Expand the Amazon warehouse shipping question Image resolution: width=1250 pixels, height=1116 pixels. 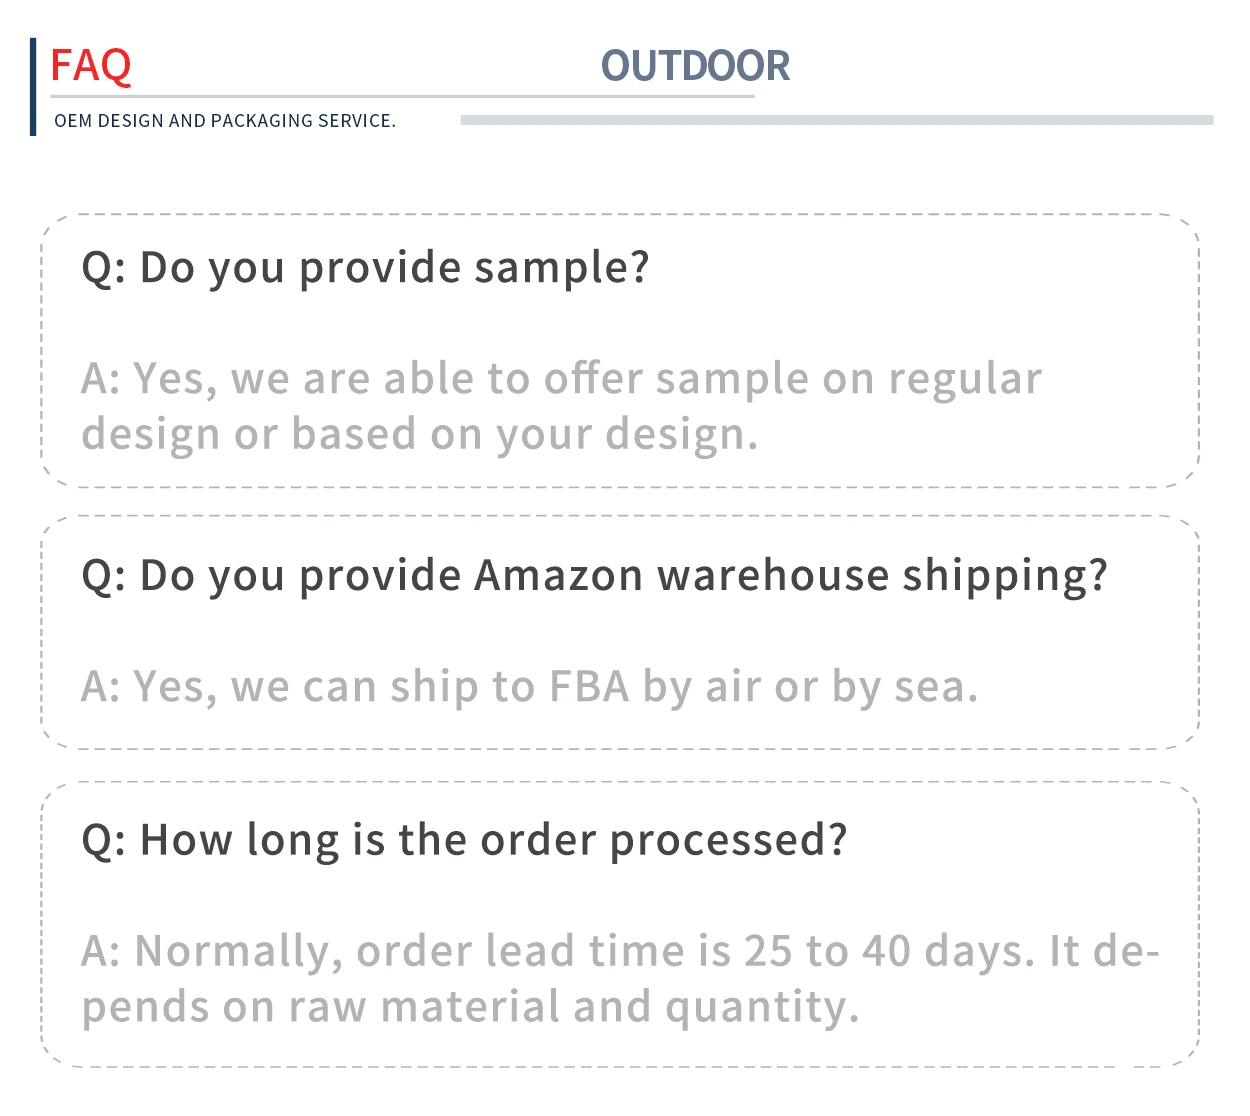pyautogui.click(x=594, y=576)
